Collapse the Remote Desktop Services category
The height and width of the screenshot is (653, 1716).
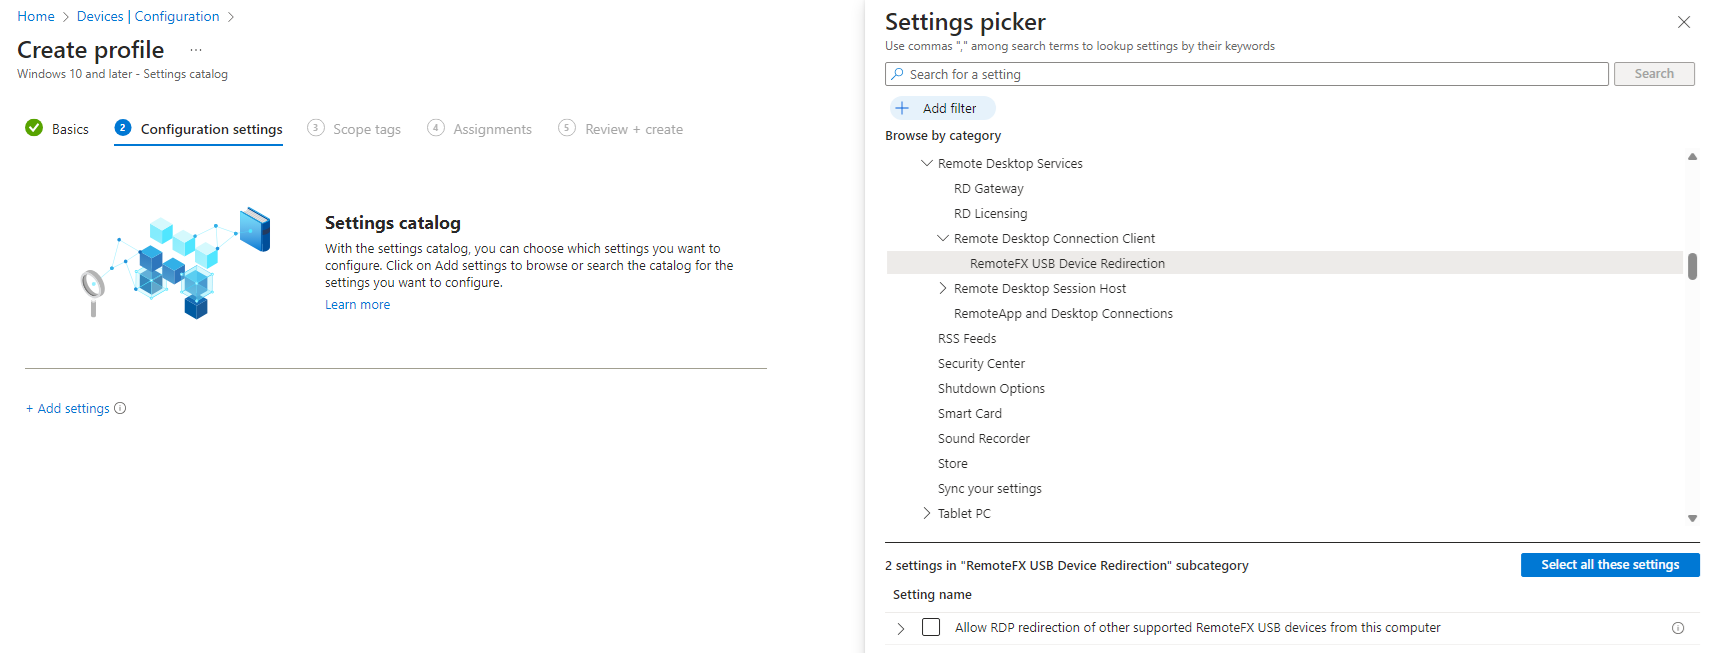click(927, 163)
